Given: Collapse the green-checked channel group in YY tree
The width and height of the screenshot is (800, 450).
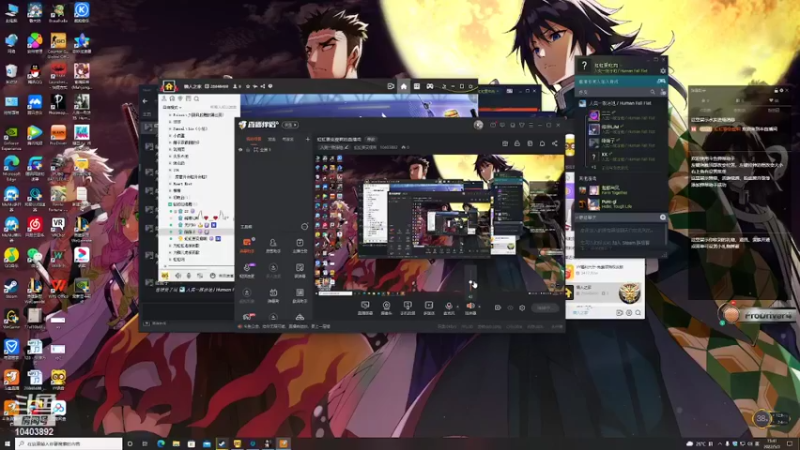Looking at the screenshot, I should (x=170, y=204).
